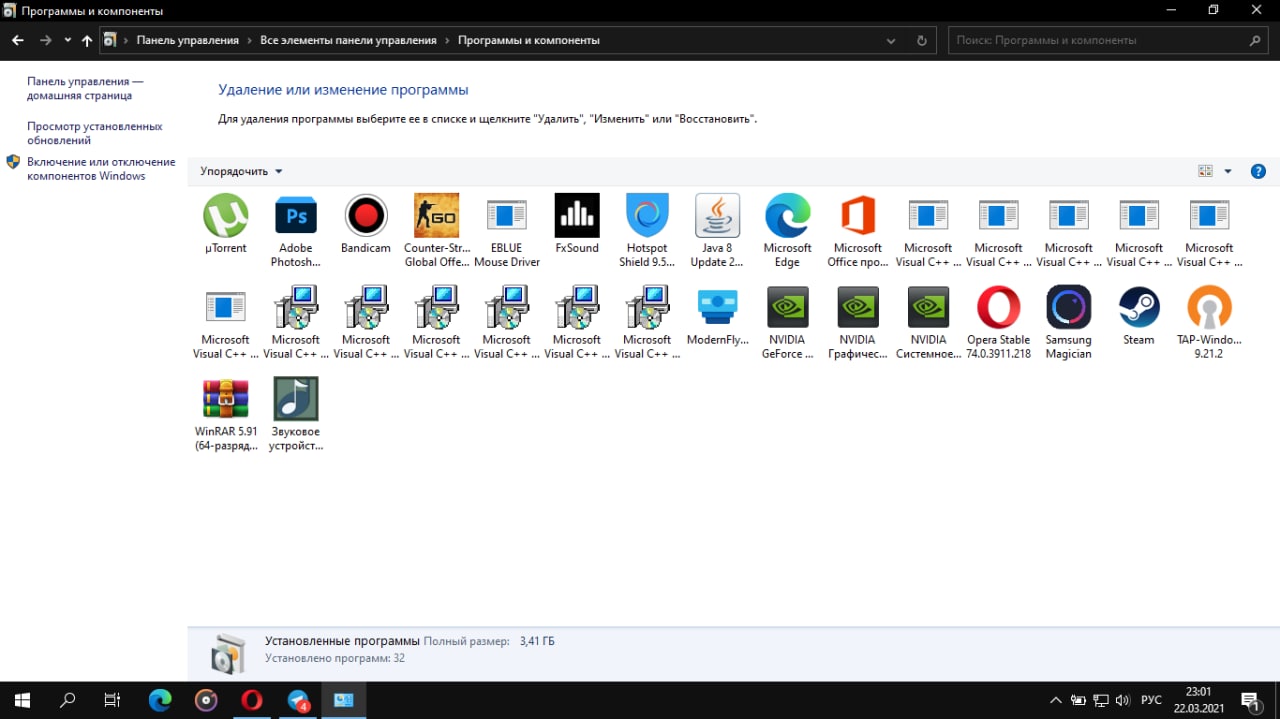Open the view options dropdown arrow
This screenshot has width=1280, height=719.
(1228, 171)
